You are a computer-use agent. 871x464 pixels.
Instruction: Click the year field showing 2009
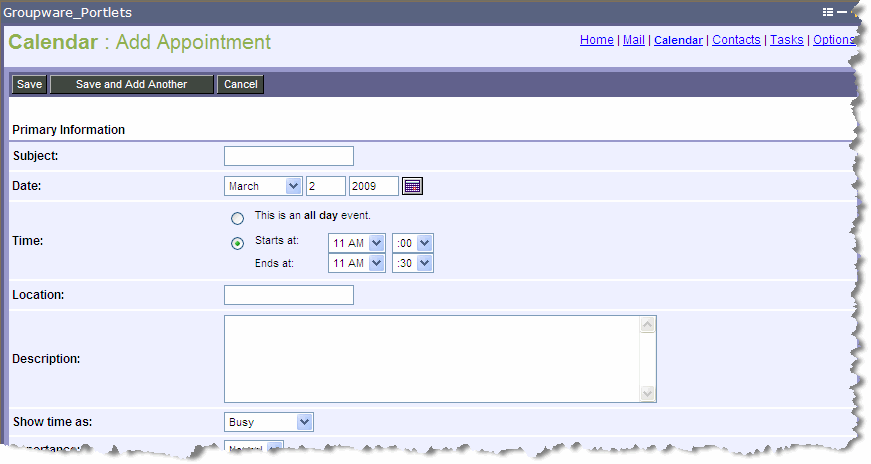[374, 186]
